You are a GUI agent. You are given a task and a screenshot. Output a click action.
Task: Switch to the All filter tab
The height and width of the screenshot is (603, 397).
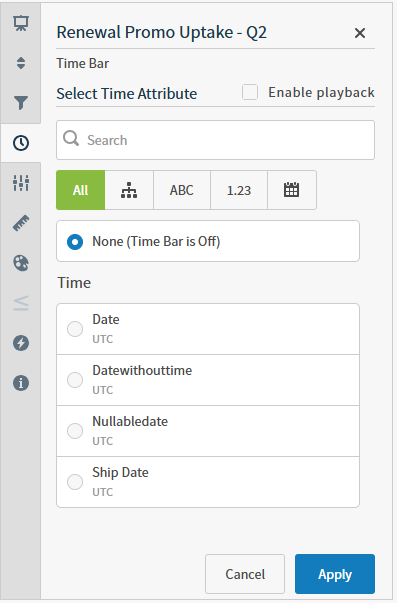click(80, 190)
